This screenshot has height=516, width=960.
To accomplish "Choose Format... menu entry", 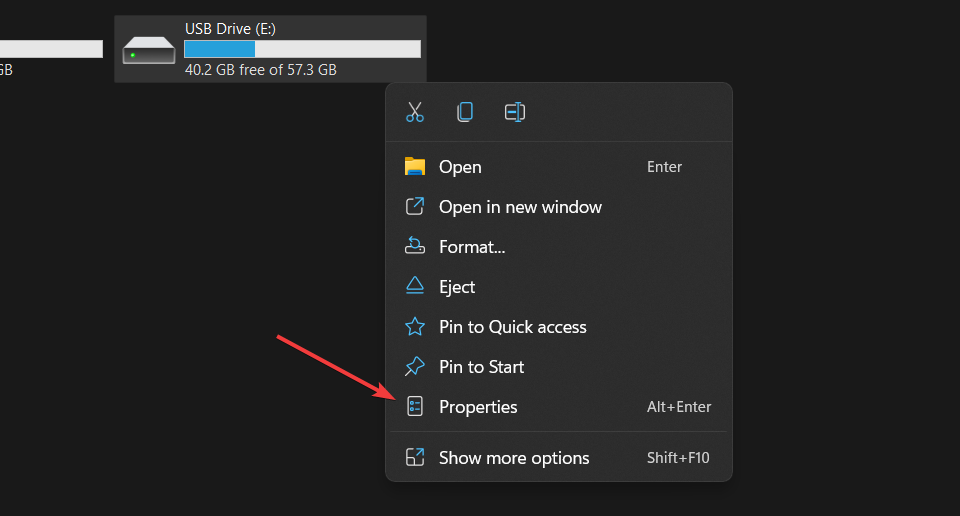I will pos(472,247).
